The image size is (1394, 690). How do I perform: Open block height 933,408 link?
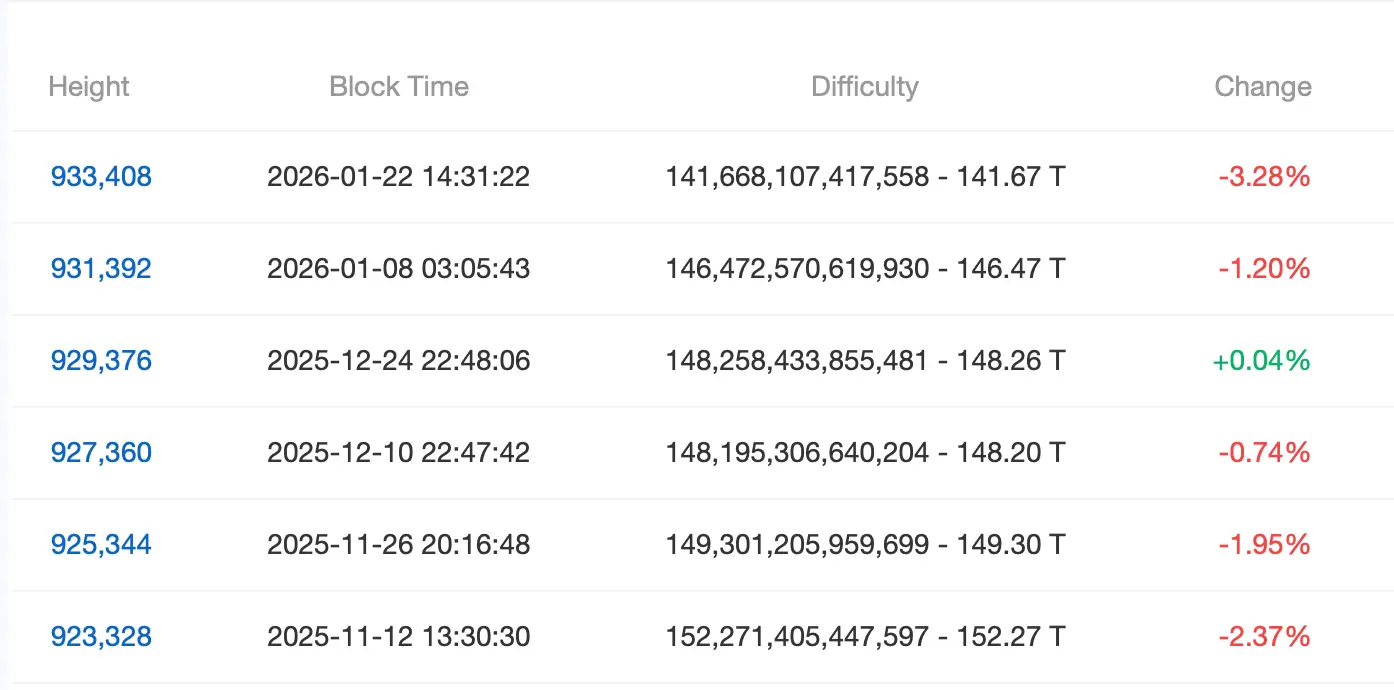coord(101,177)
